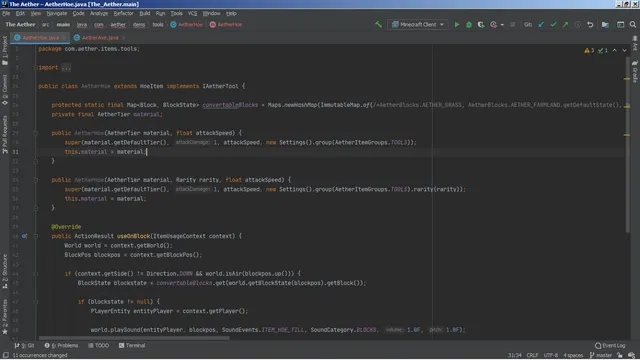Click 'The Aether' breadcrumb root
This screenshot has height=360, width=640.
20,24
